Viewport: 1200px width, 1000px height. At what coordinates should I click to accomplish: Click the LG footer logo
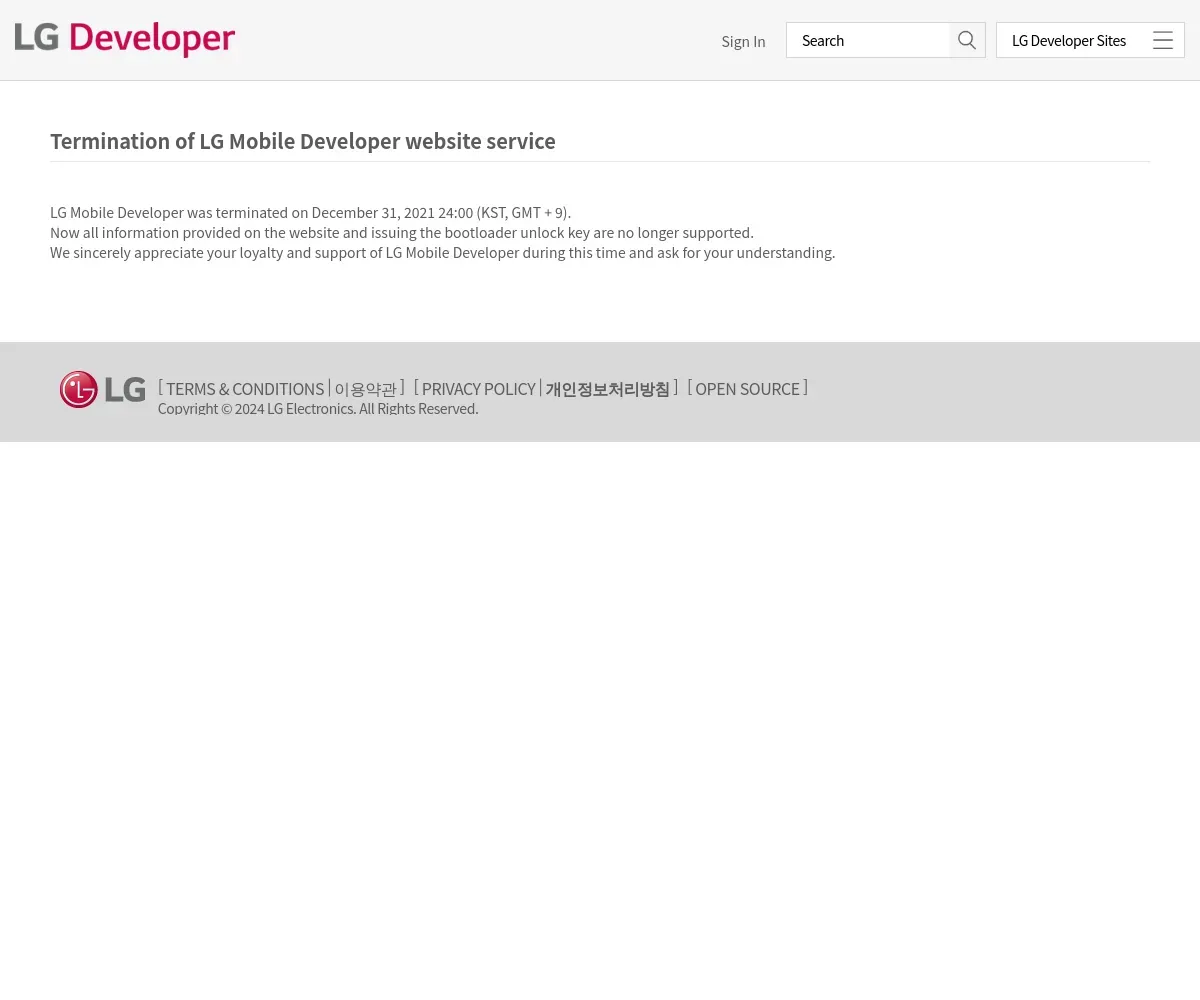point(102,390)
